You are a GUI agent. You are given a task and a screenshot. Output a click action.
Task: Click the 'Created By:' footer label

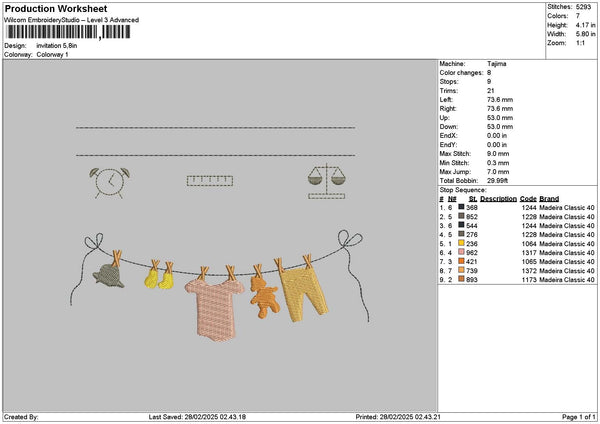click(21, 417)
